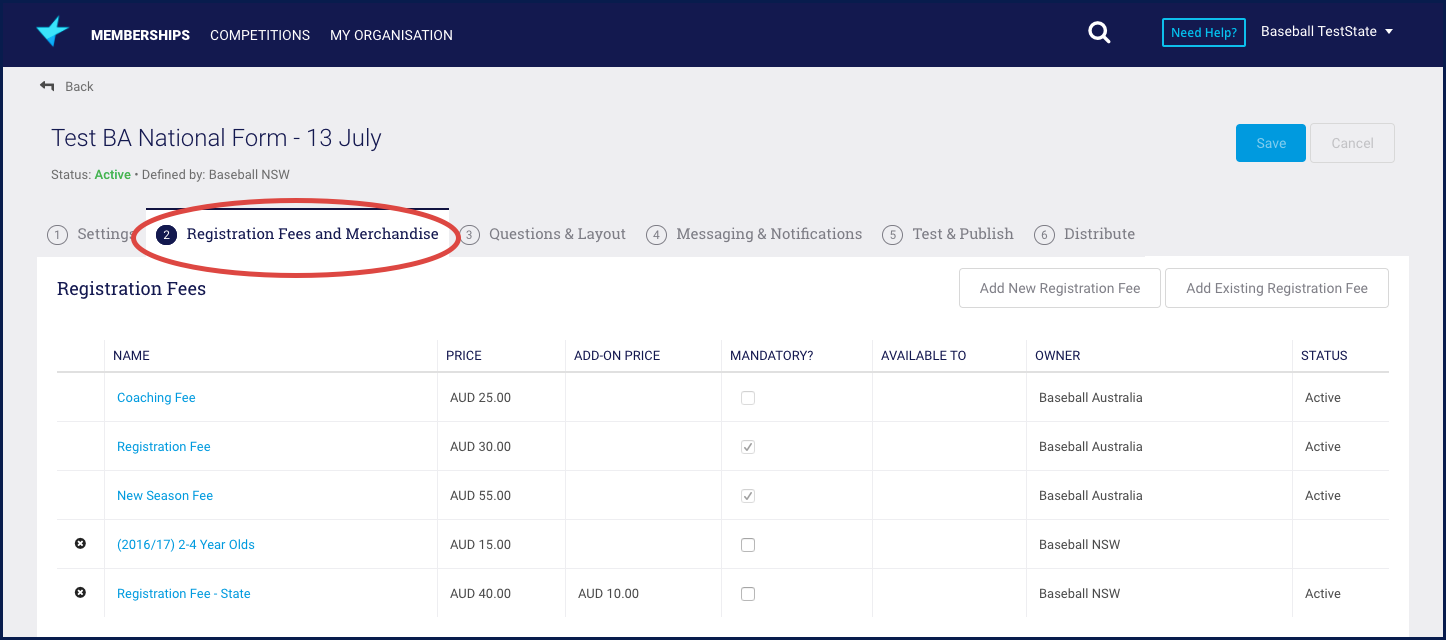The height and width of the screenshot is (640, 1446).
Task: Click the AUD 15.00 price cell
Action: pos(480,544)
